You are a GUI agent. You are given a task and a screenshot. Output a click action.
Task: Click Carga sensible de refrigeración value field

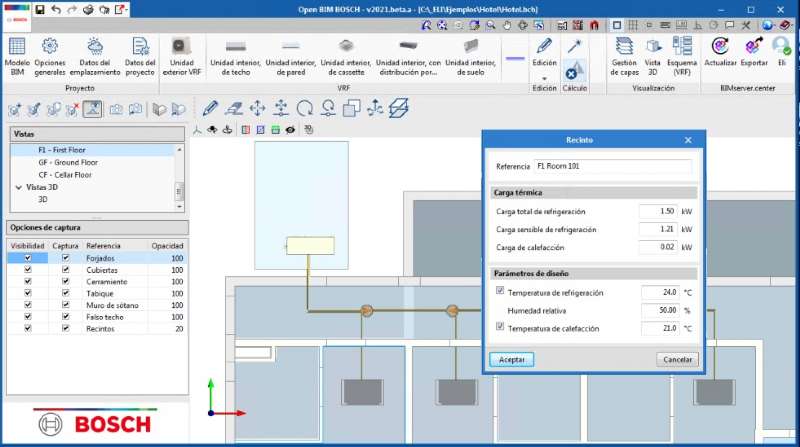(659, 229)
